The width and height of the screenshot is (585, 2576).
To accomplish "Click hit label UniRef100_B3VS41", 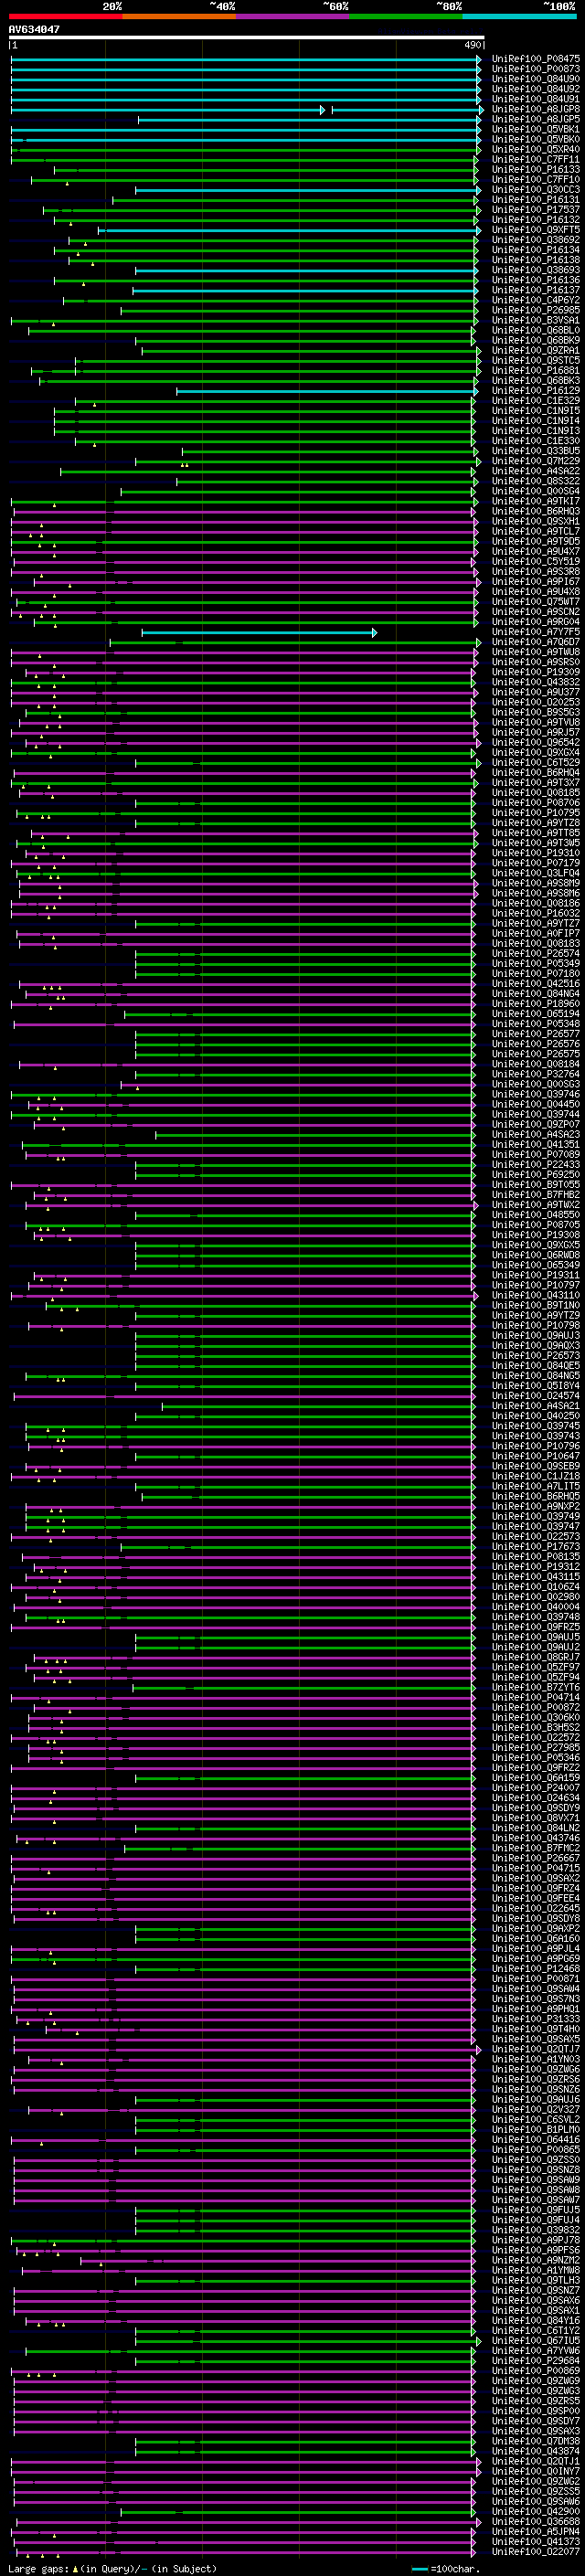I will (x=536, y=320).
